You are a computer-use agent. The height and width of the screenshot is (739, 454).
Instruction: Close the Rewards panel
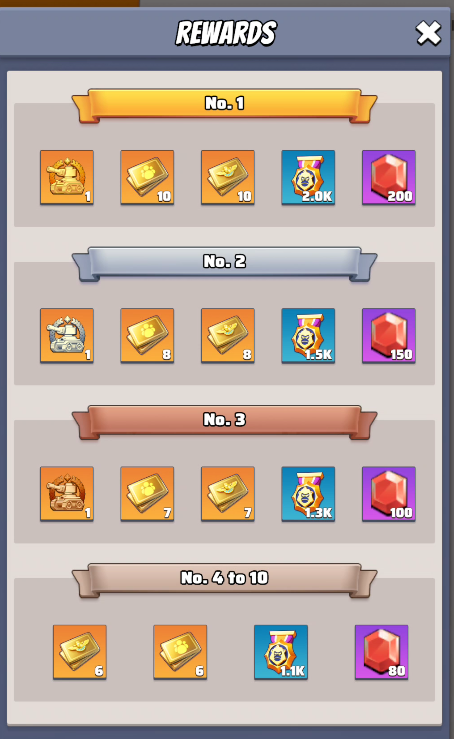tap(428, 33)
